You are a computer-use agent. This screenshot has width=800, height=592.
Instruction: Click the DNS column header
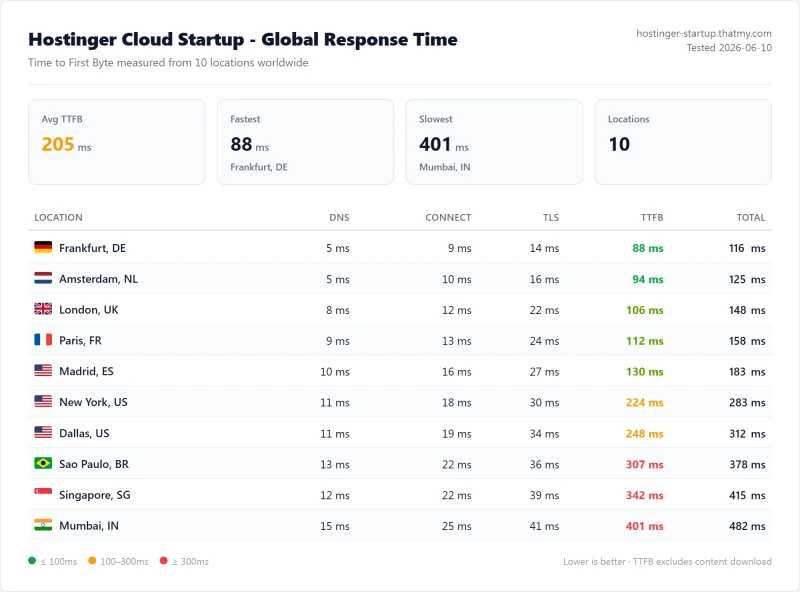[x=339, y=217]
